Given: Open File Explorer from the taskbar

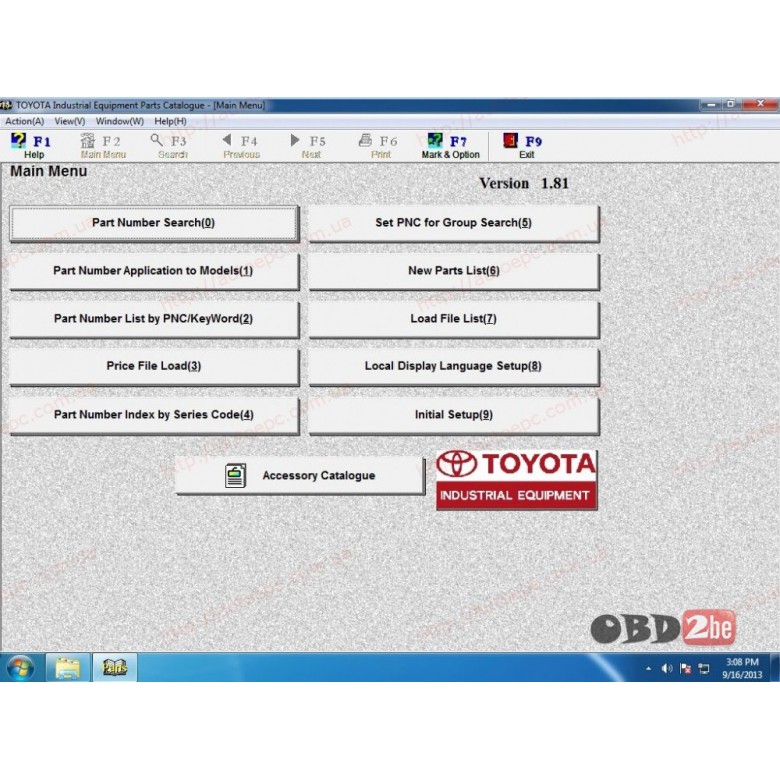Looking at the screenshot, I should [x=68, y=668].
